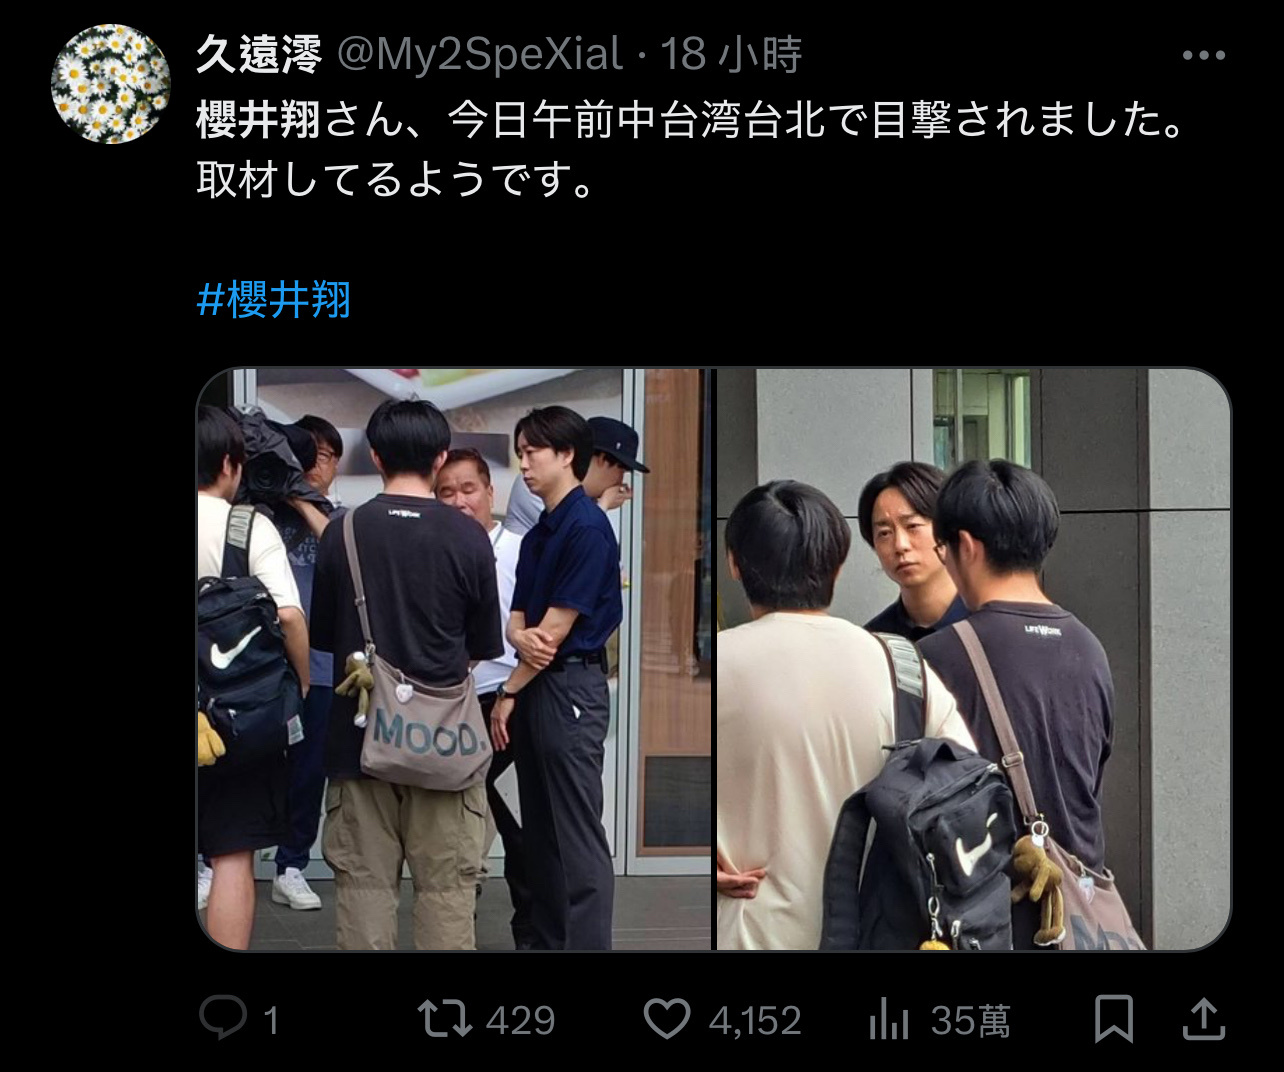
Task: Open the three-dot more options menu
Action: 1203,55
